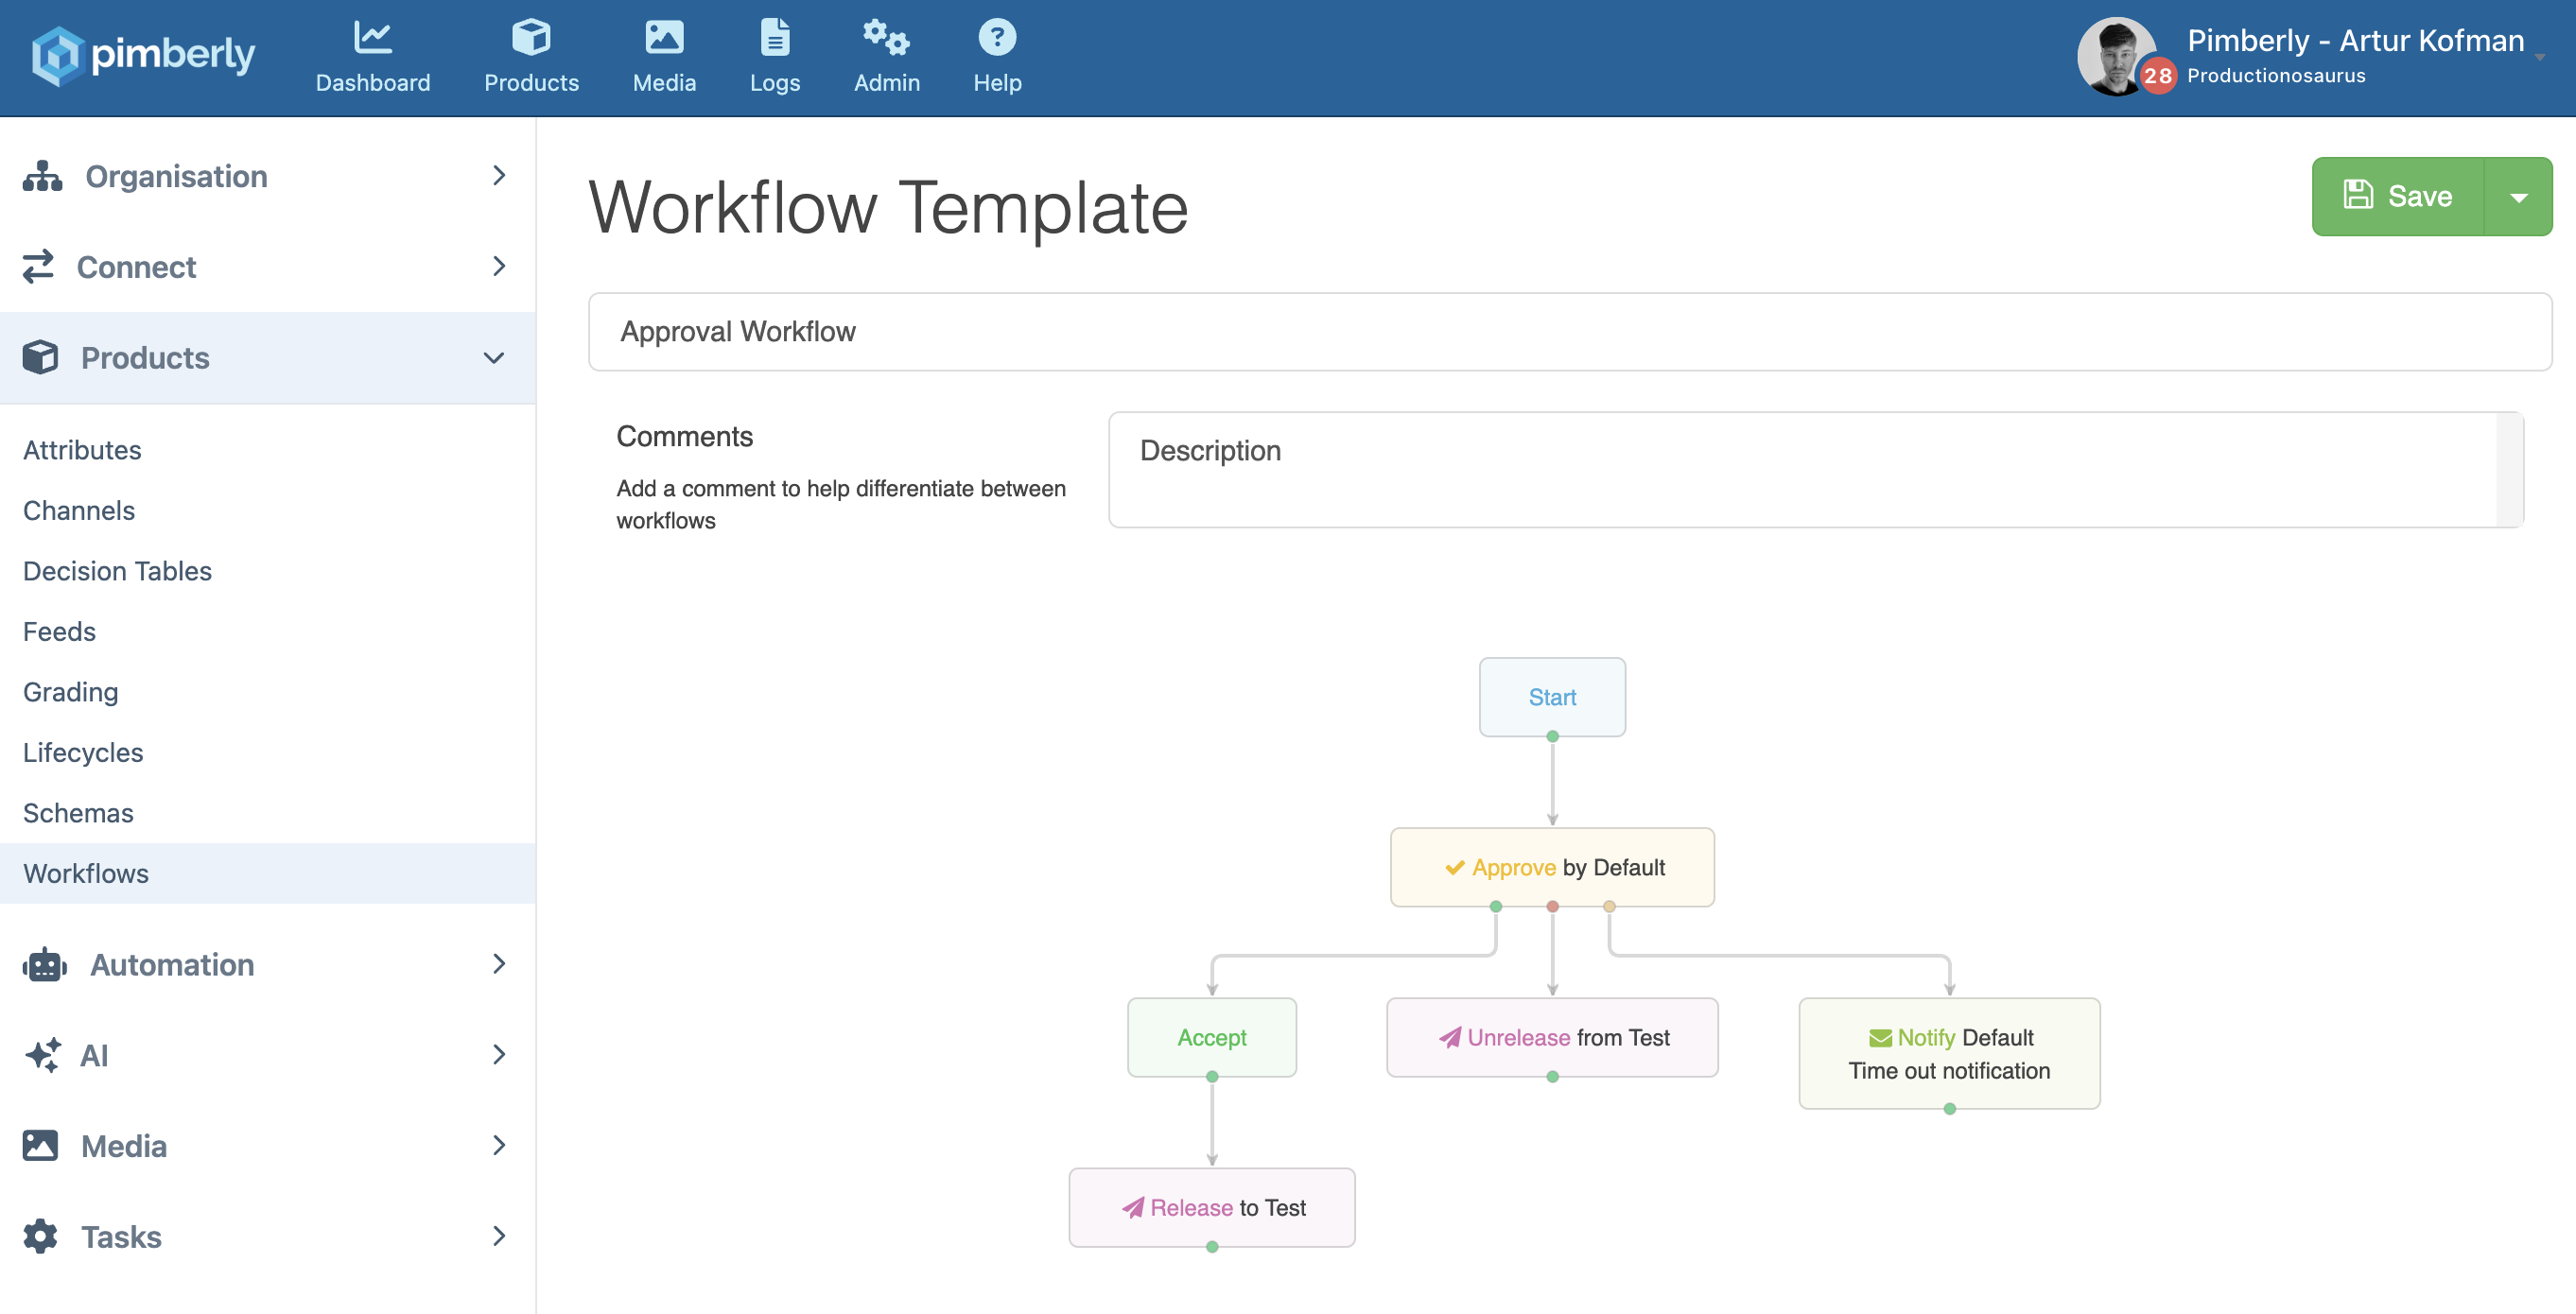Image resolution: width=2576 pixels, height=1314 pixels.
Task: Go to Decision Tables in sidebar
Action: point(117,571)
